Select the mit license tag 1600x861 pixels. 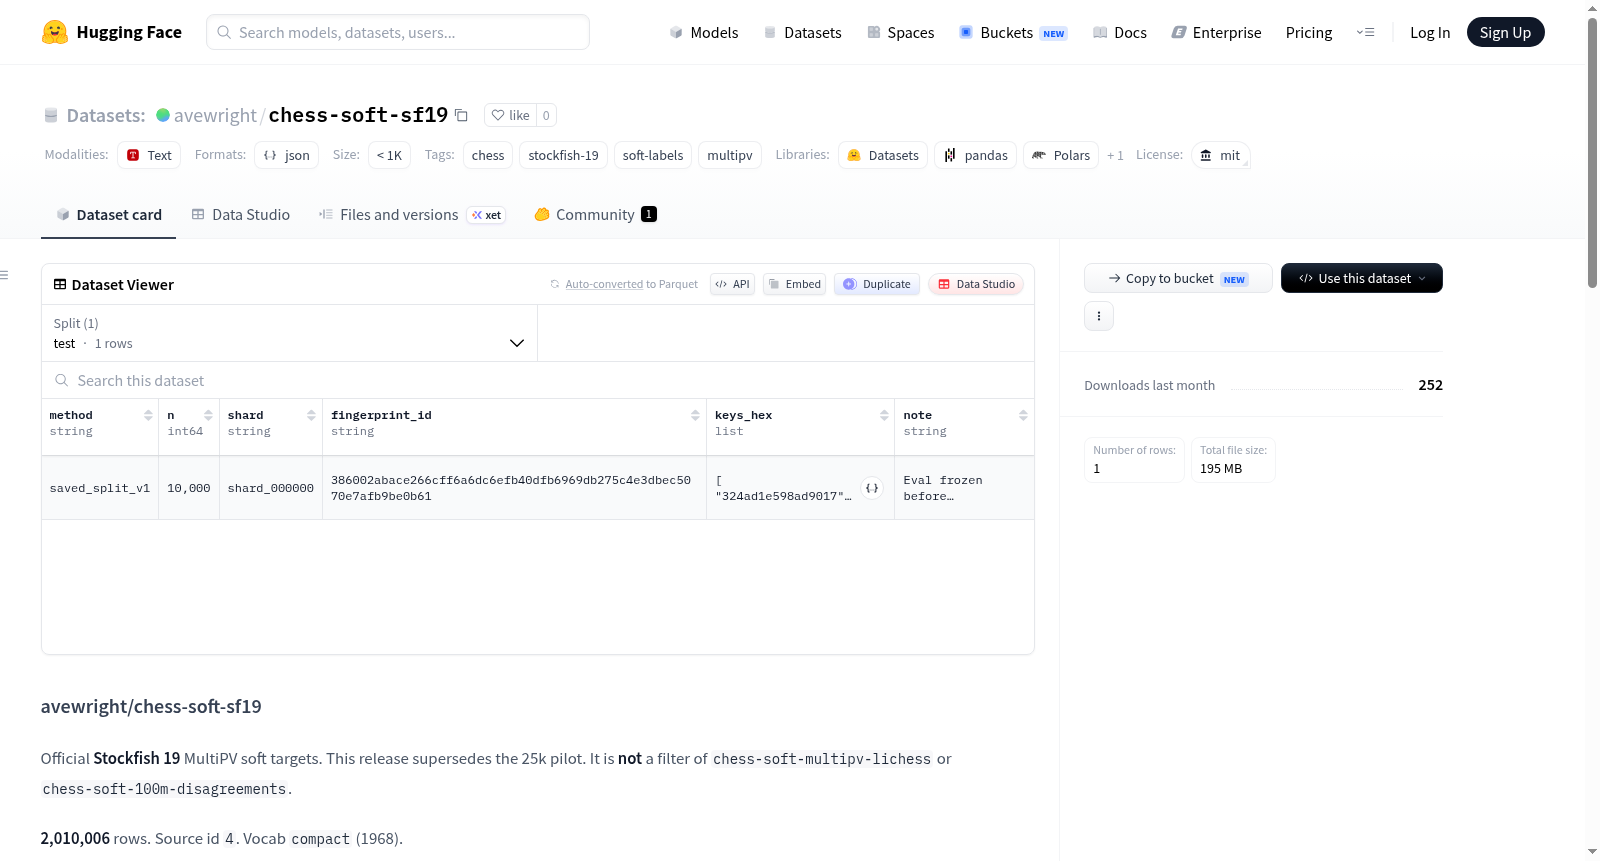click(x=1221, y=155)
